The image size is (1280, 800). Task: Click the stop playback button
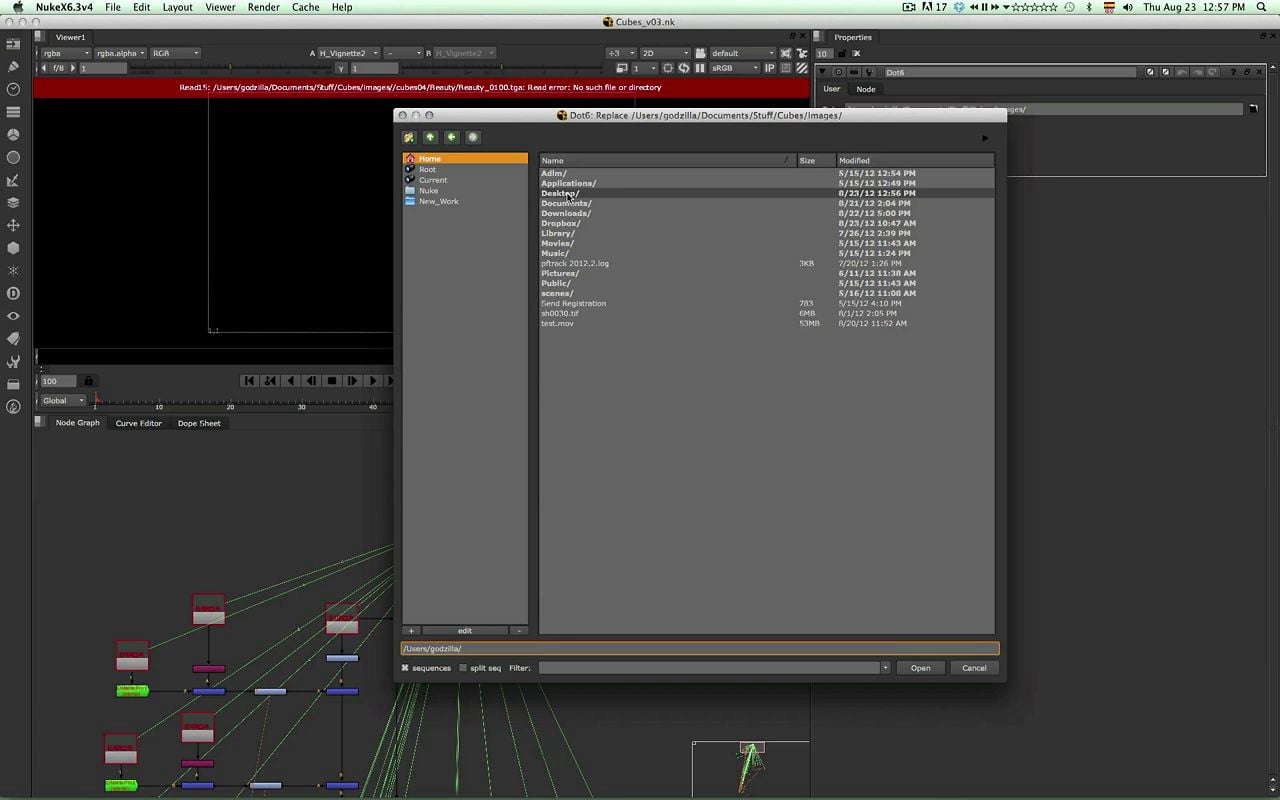pos(332,381)
